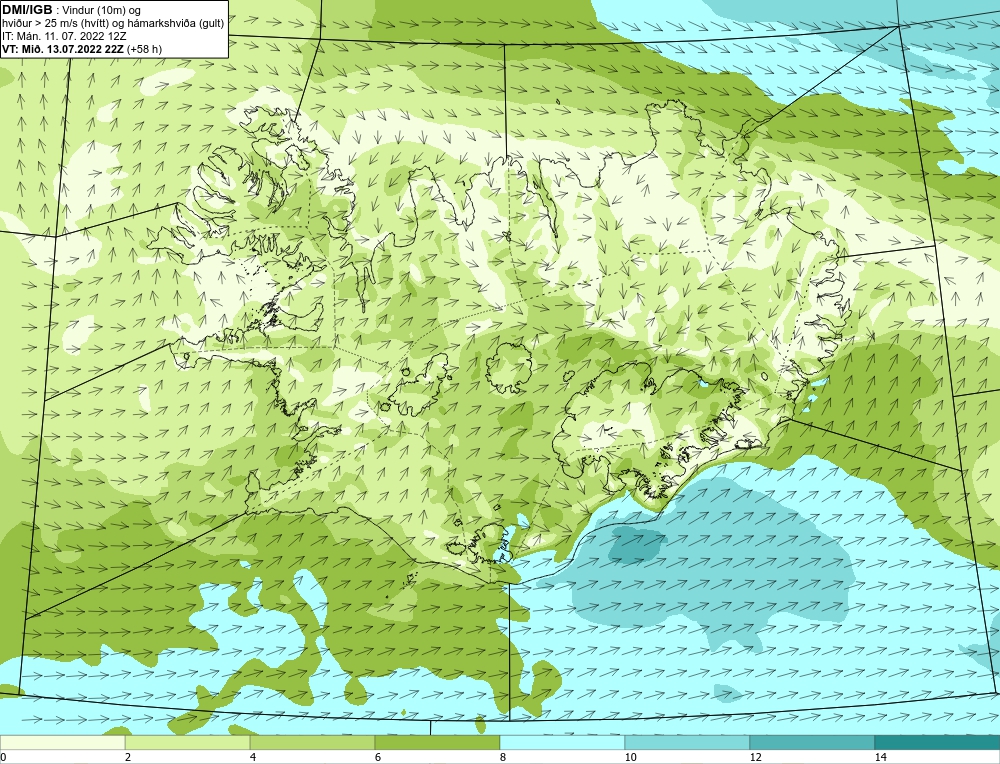The height and width of the screenshot is (764, 1000).
Task: Click the 'IT: Mán. 11. 07. 2022 12Z' line
Action: pos(64,36)
